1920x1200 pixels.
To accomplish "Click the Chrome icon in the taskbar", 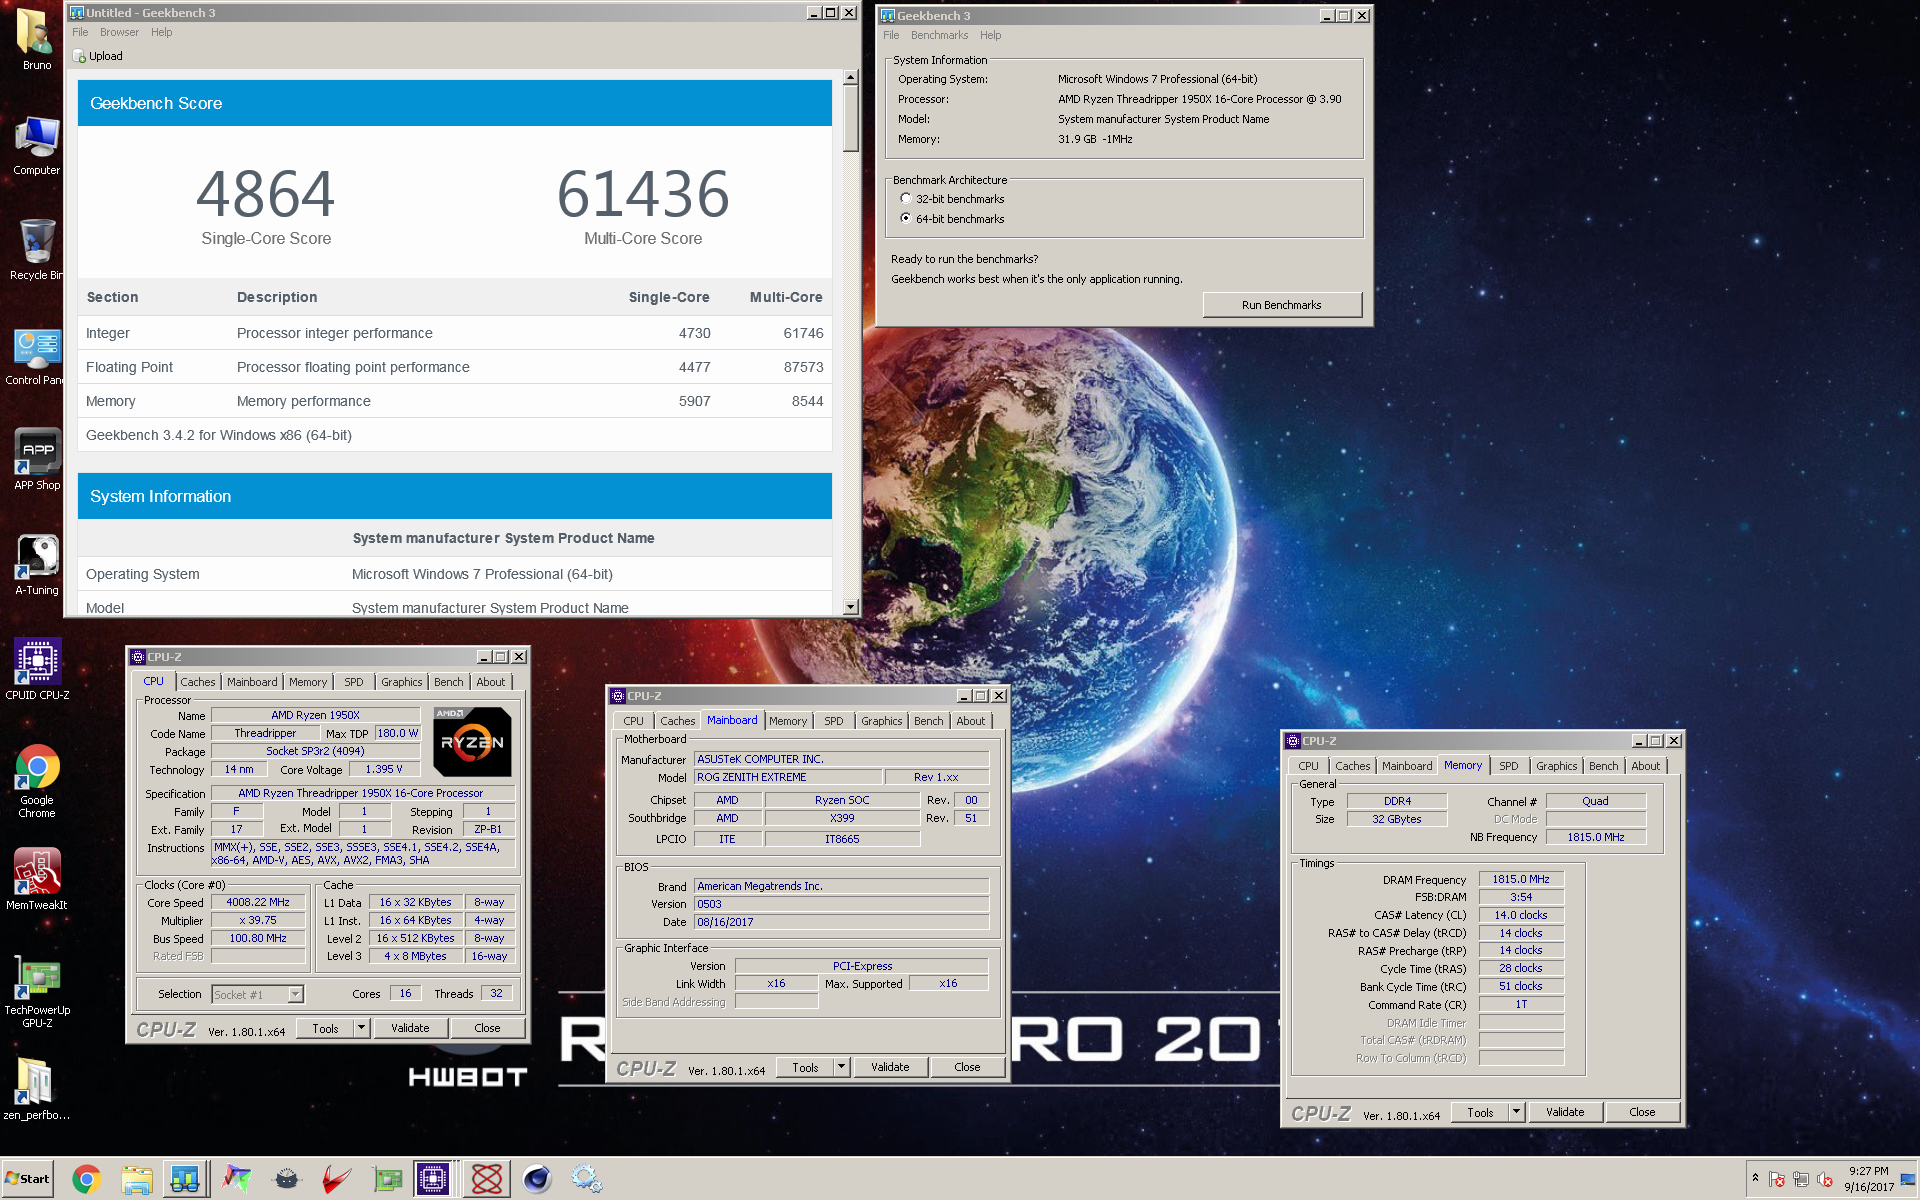I will point(86,1180).
